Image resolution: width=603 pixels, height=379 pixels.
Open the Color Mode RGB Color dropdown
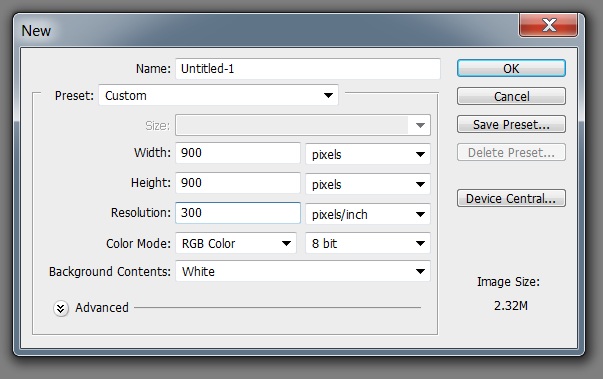[236, 243]
